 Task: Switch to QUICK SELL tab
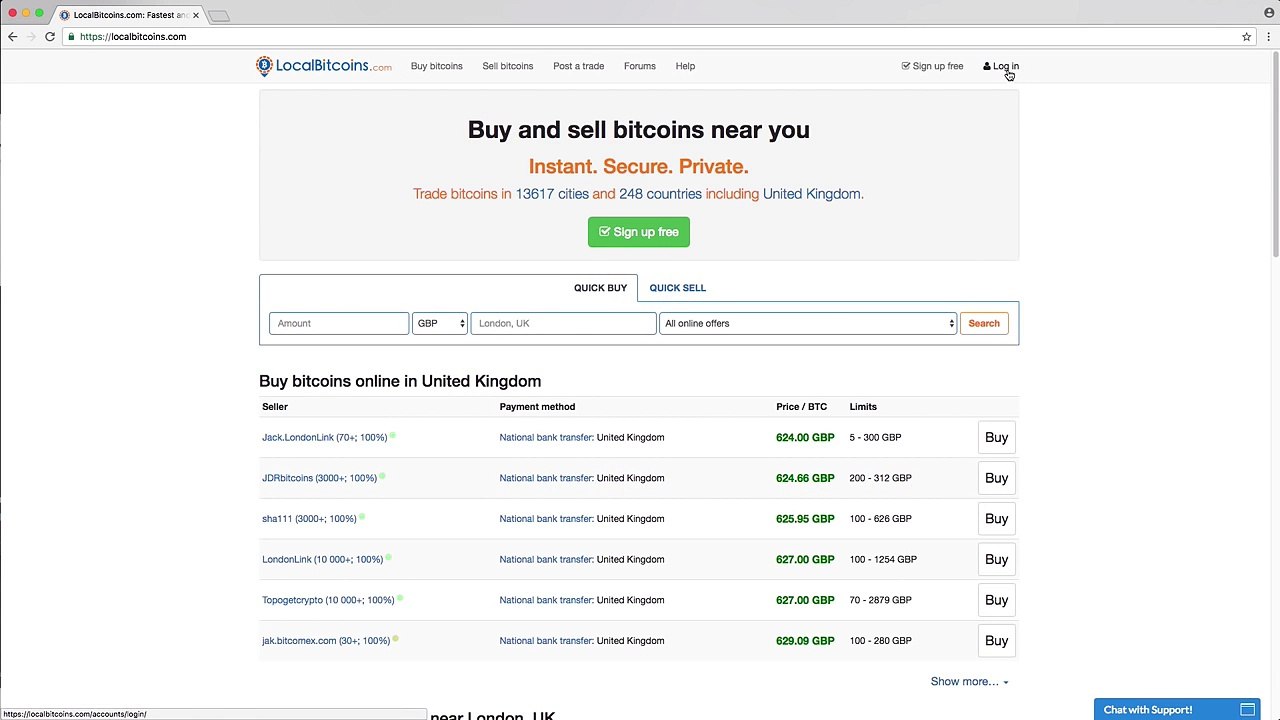coord(677,288)
